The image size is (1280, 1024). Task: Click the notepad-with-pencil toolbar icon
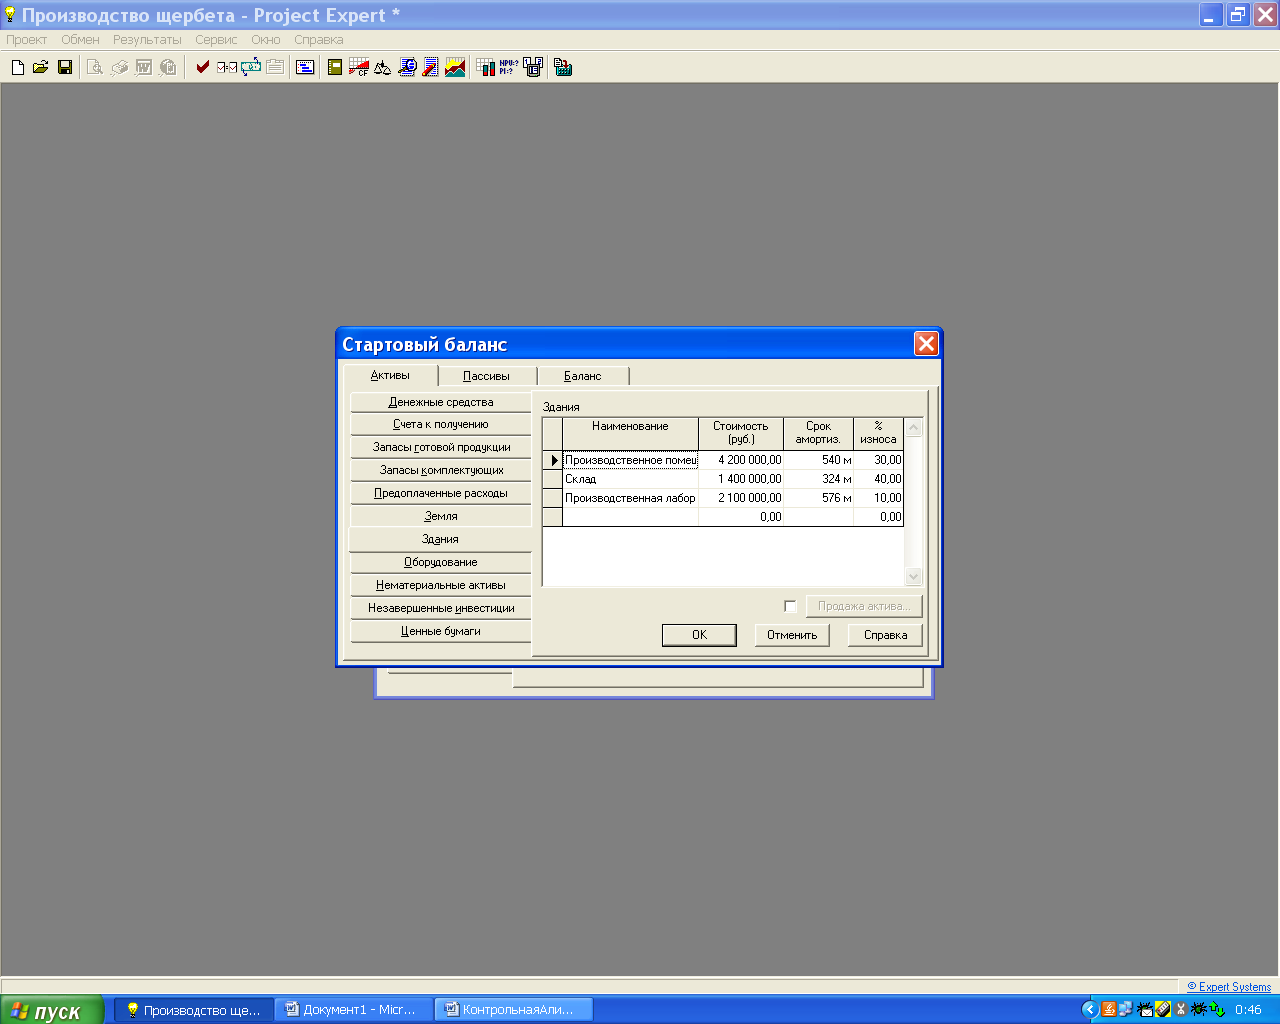(x=431, y=67)
